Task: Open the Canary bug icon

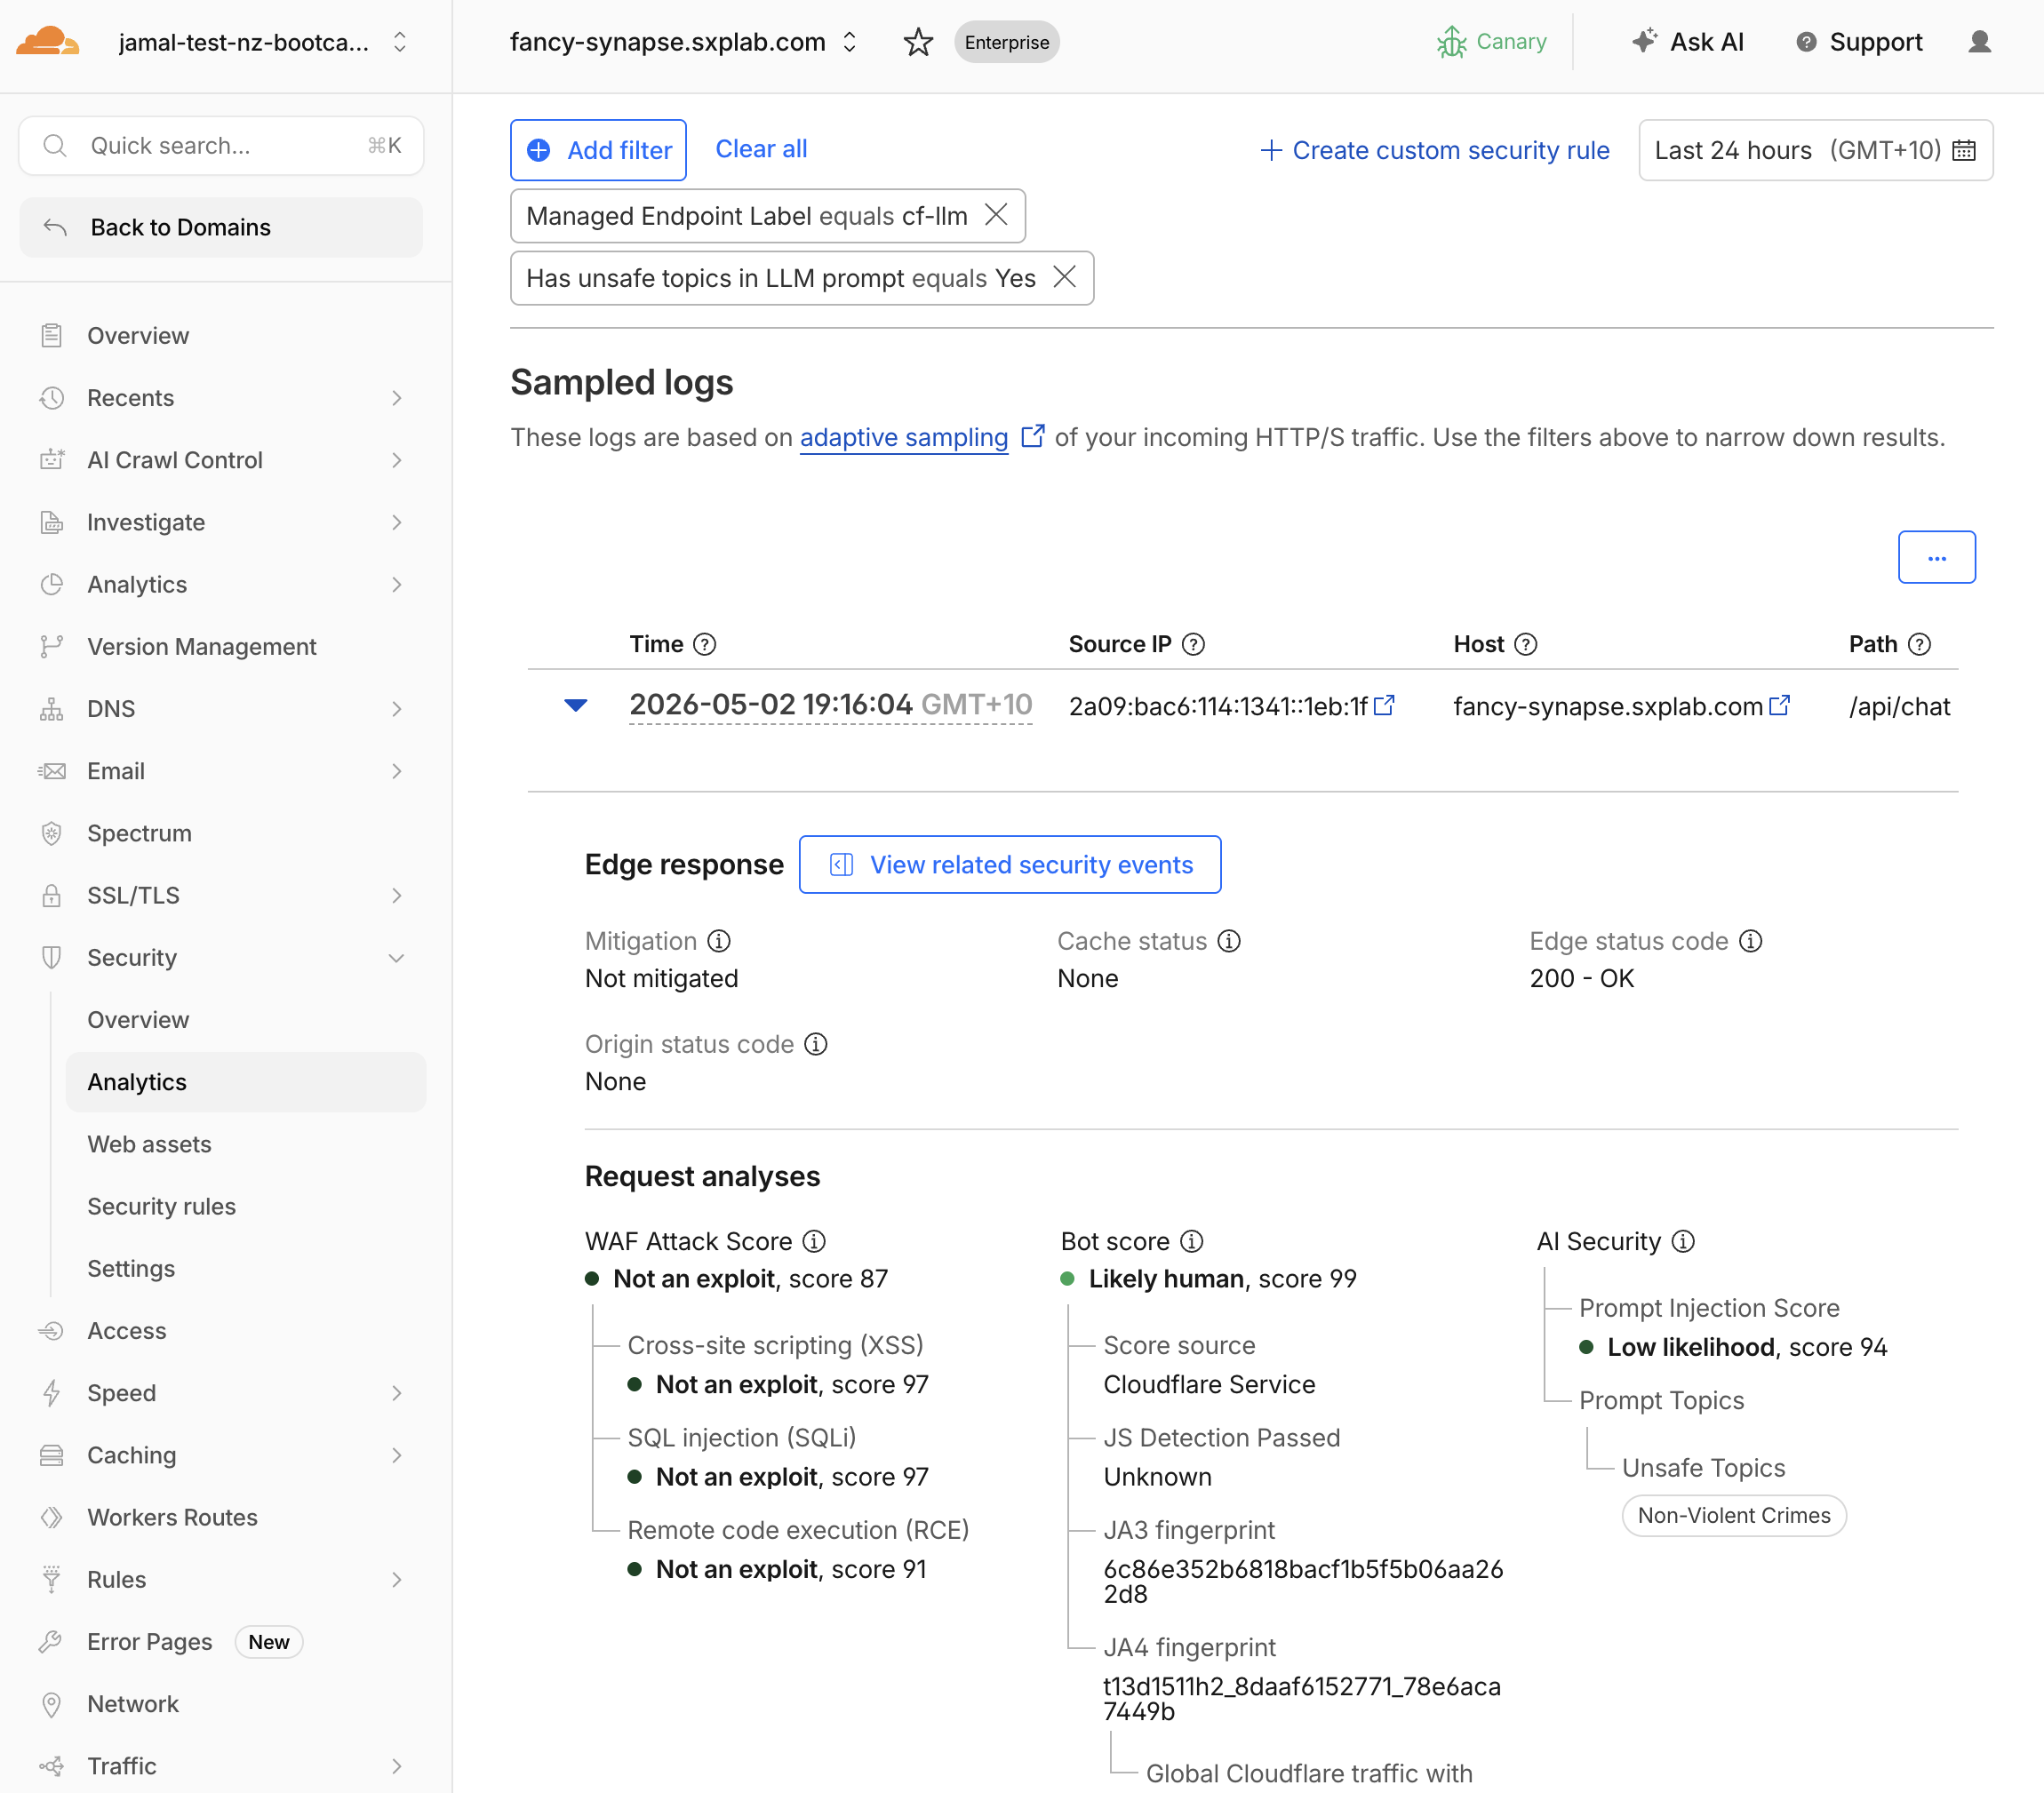Action: click(1451, 42)
